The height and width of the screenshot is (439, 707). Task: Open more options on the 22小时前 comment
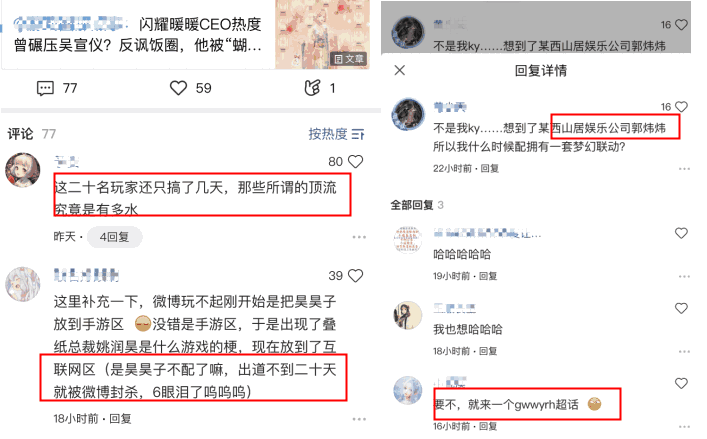pyautogui.click(x=684, y=169)
